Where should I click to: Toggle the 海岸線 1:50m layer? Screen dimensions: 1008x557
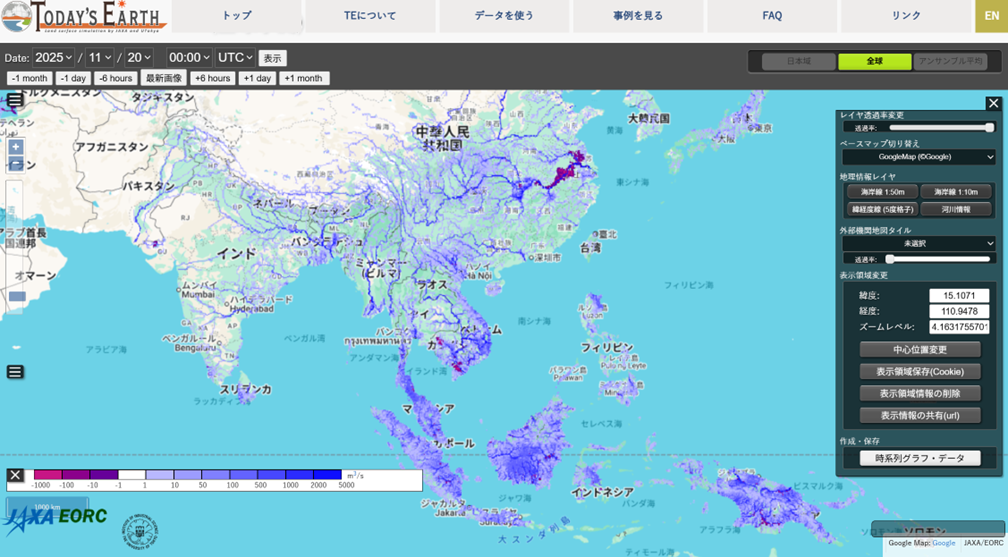[x=882, y=192]
